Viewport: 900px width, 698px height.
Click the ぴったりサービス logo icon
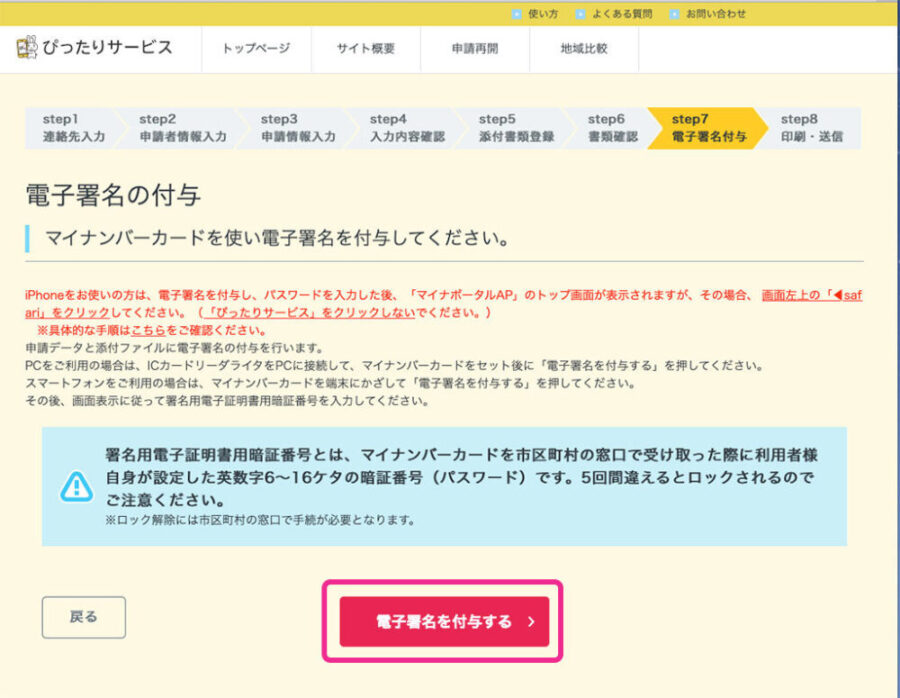tap(26, 47)
